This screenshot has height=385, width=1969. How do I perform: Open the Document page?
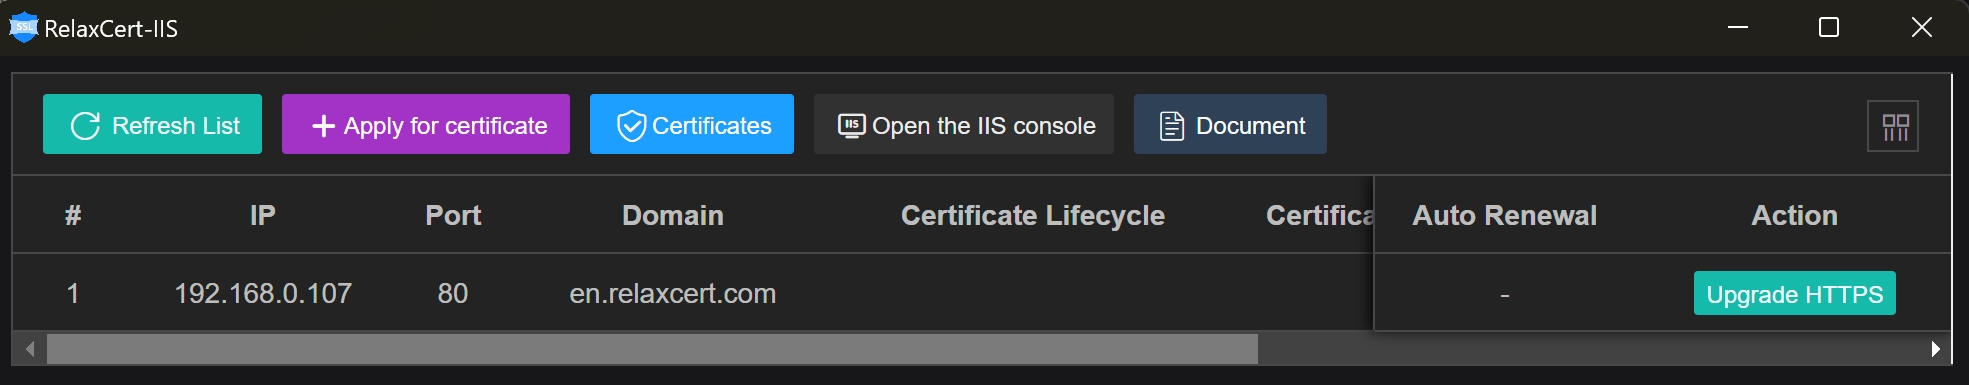point(1230,124)
